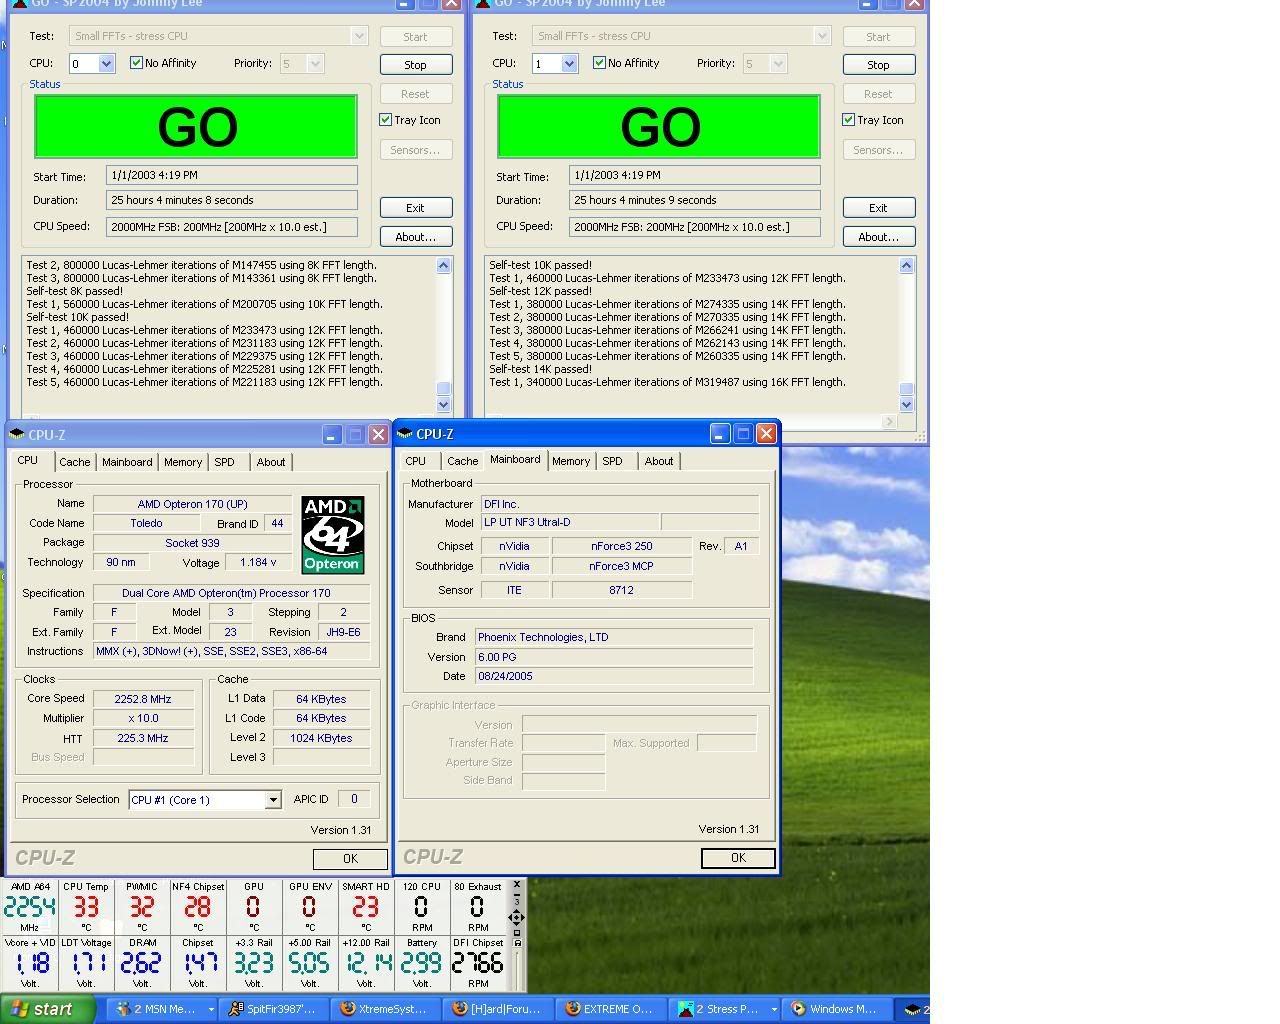Uncheck Tray Icon in left stress window
Image resolution: width=1280 pixels, height=1024 pixels.
pyautogui.click(x=386, y=120)
